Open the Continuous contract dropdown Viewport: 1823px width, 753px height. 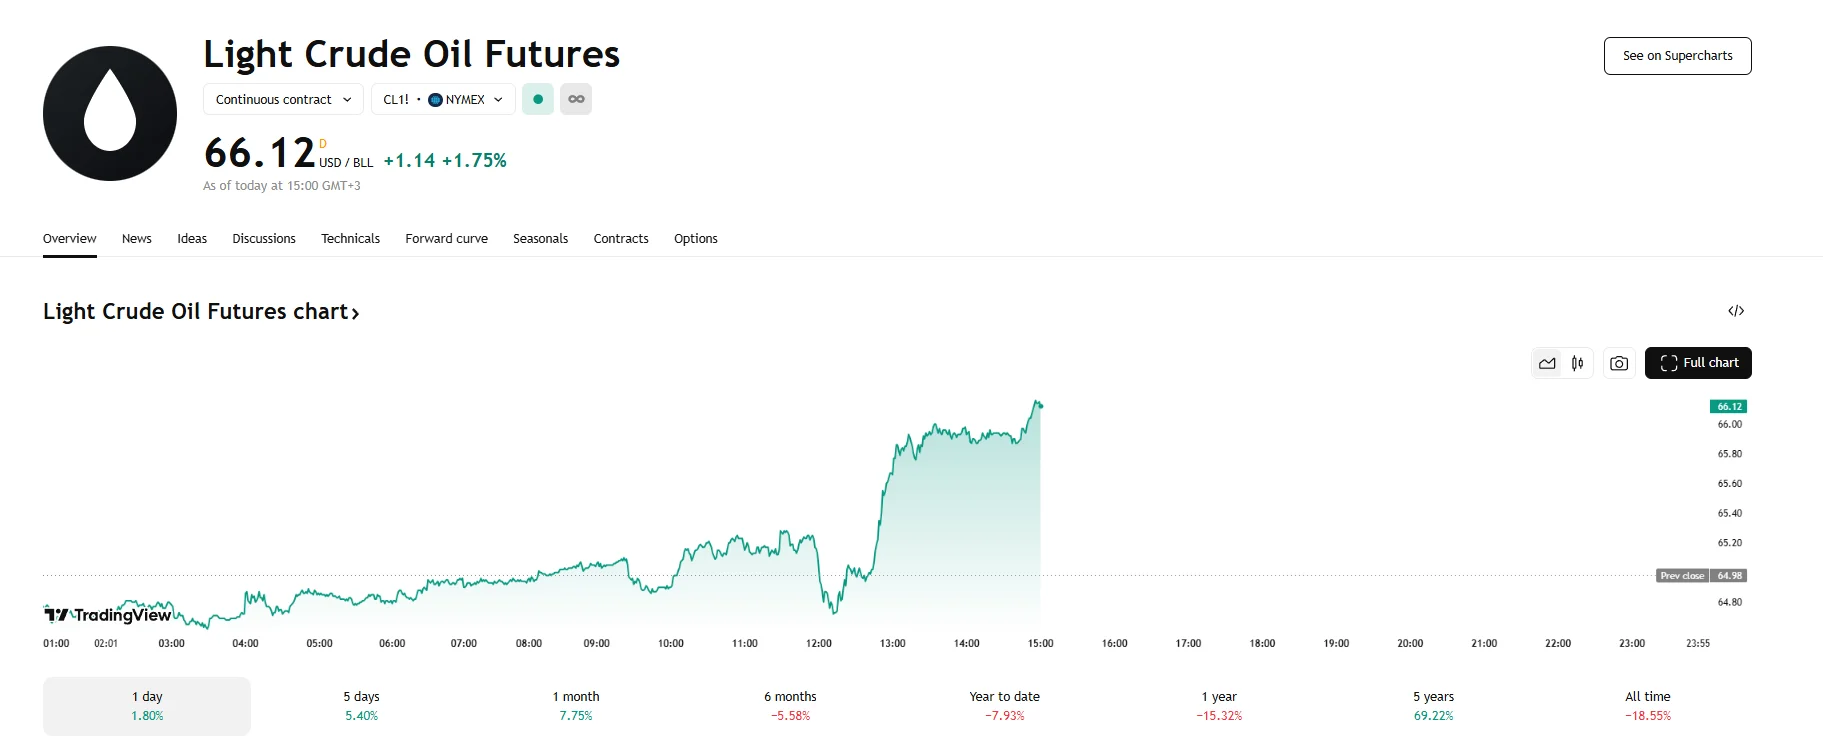[x=283, y=99]
